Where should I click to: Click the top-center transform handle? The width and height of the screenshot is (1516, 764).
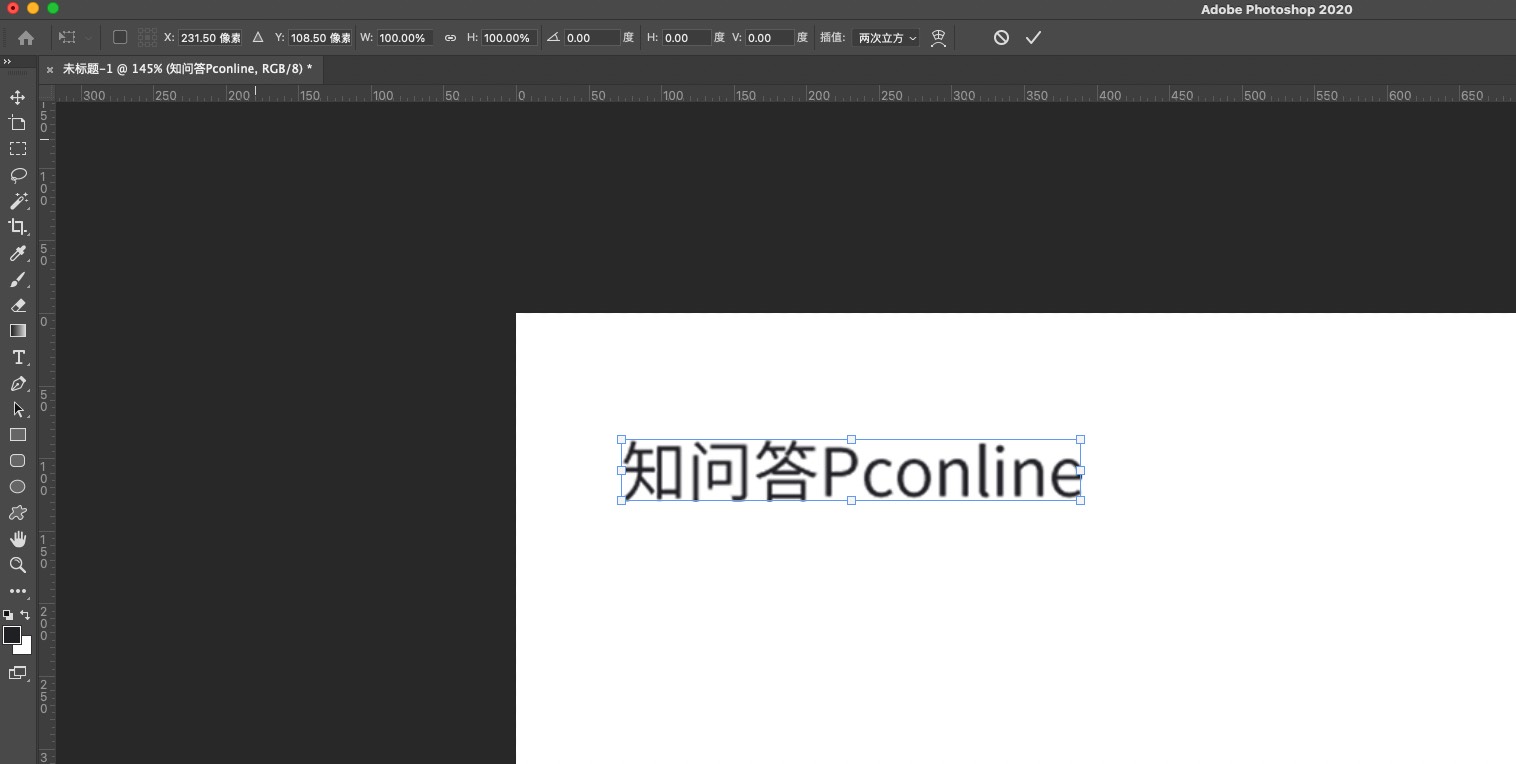point(851,439)
